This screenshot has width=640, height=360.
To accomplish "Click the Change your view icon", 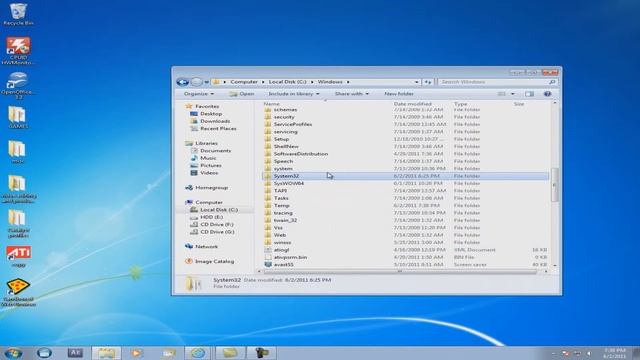I will (502, 94).
